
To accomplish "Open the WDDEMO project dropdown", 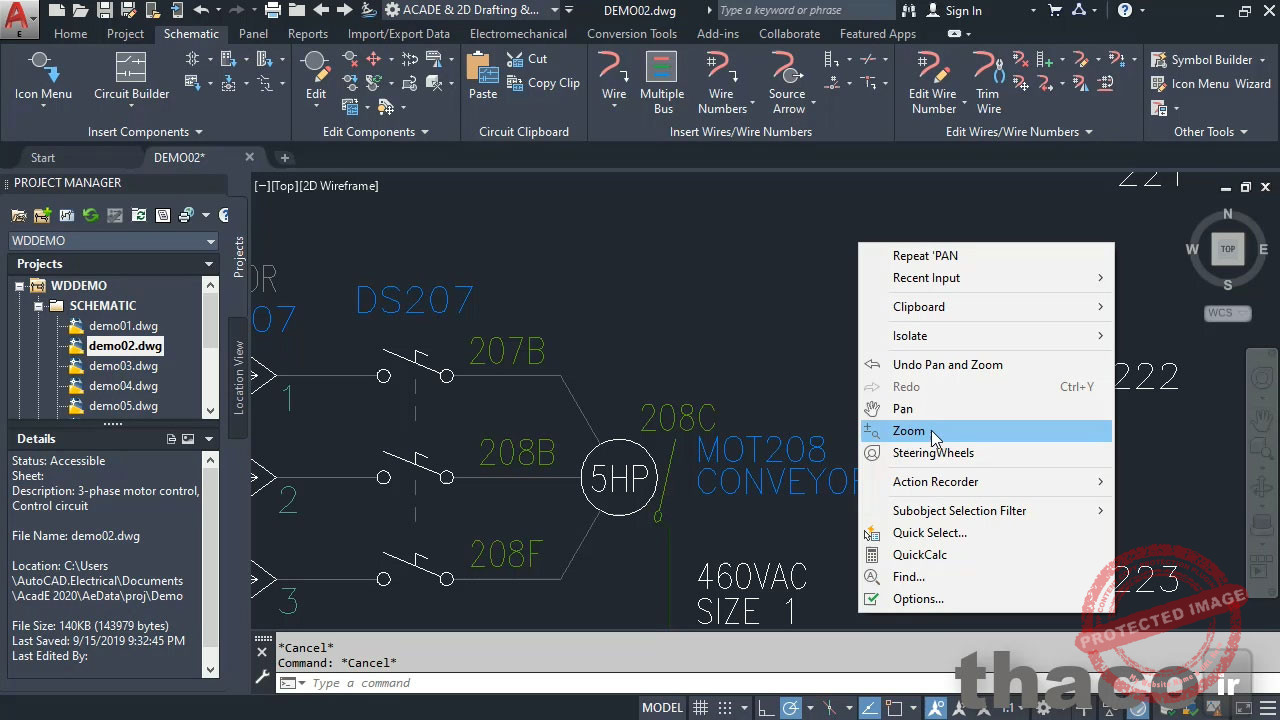I will (x=209, y=240).
